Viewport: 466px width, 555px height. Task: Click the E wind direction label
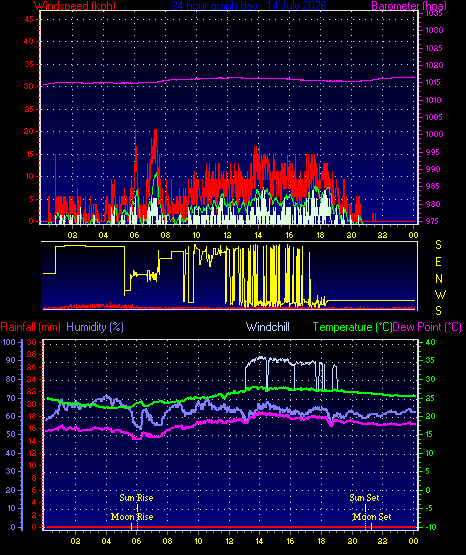[438, 262]
